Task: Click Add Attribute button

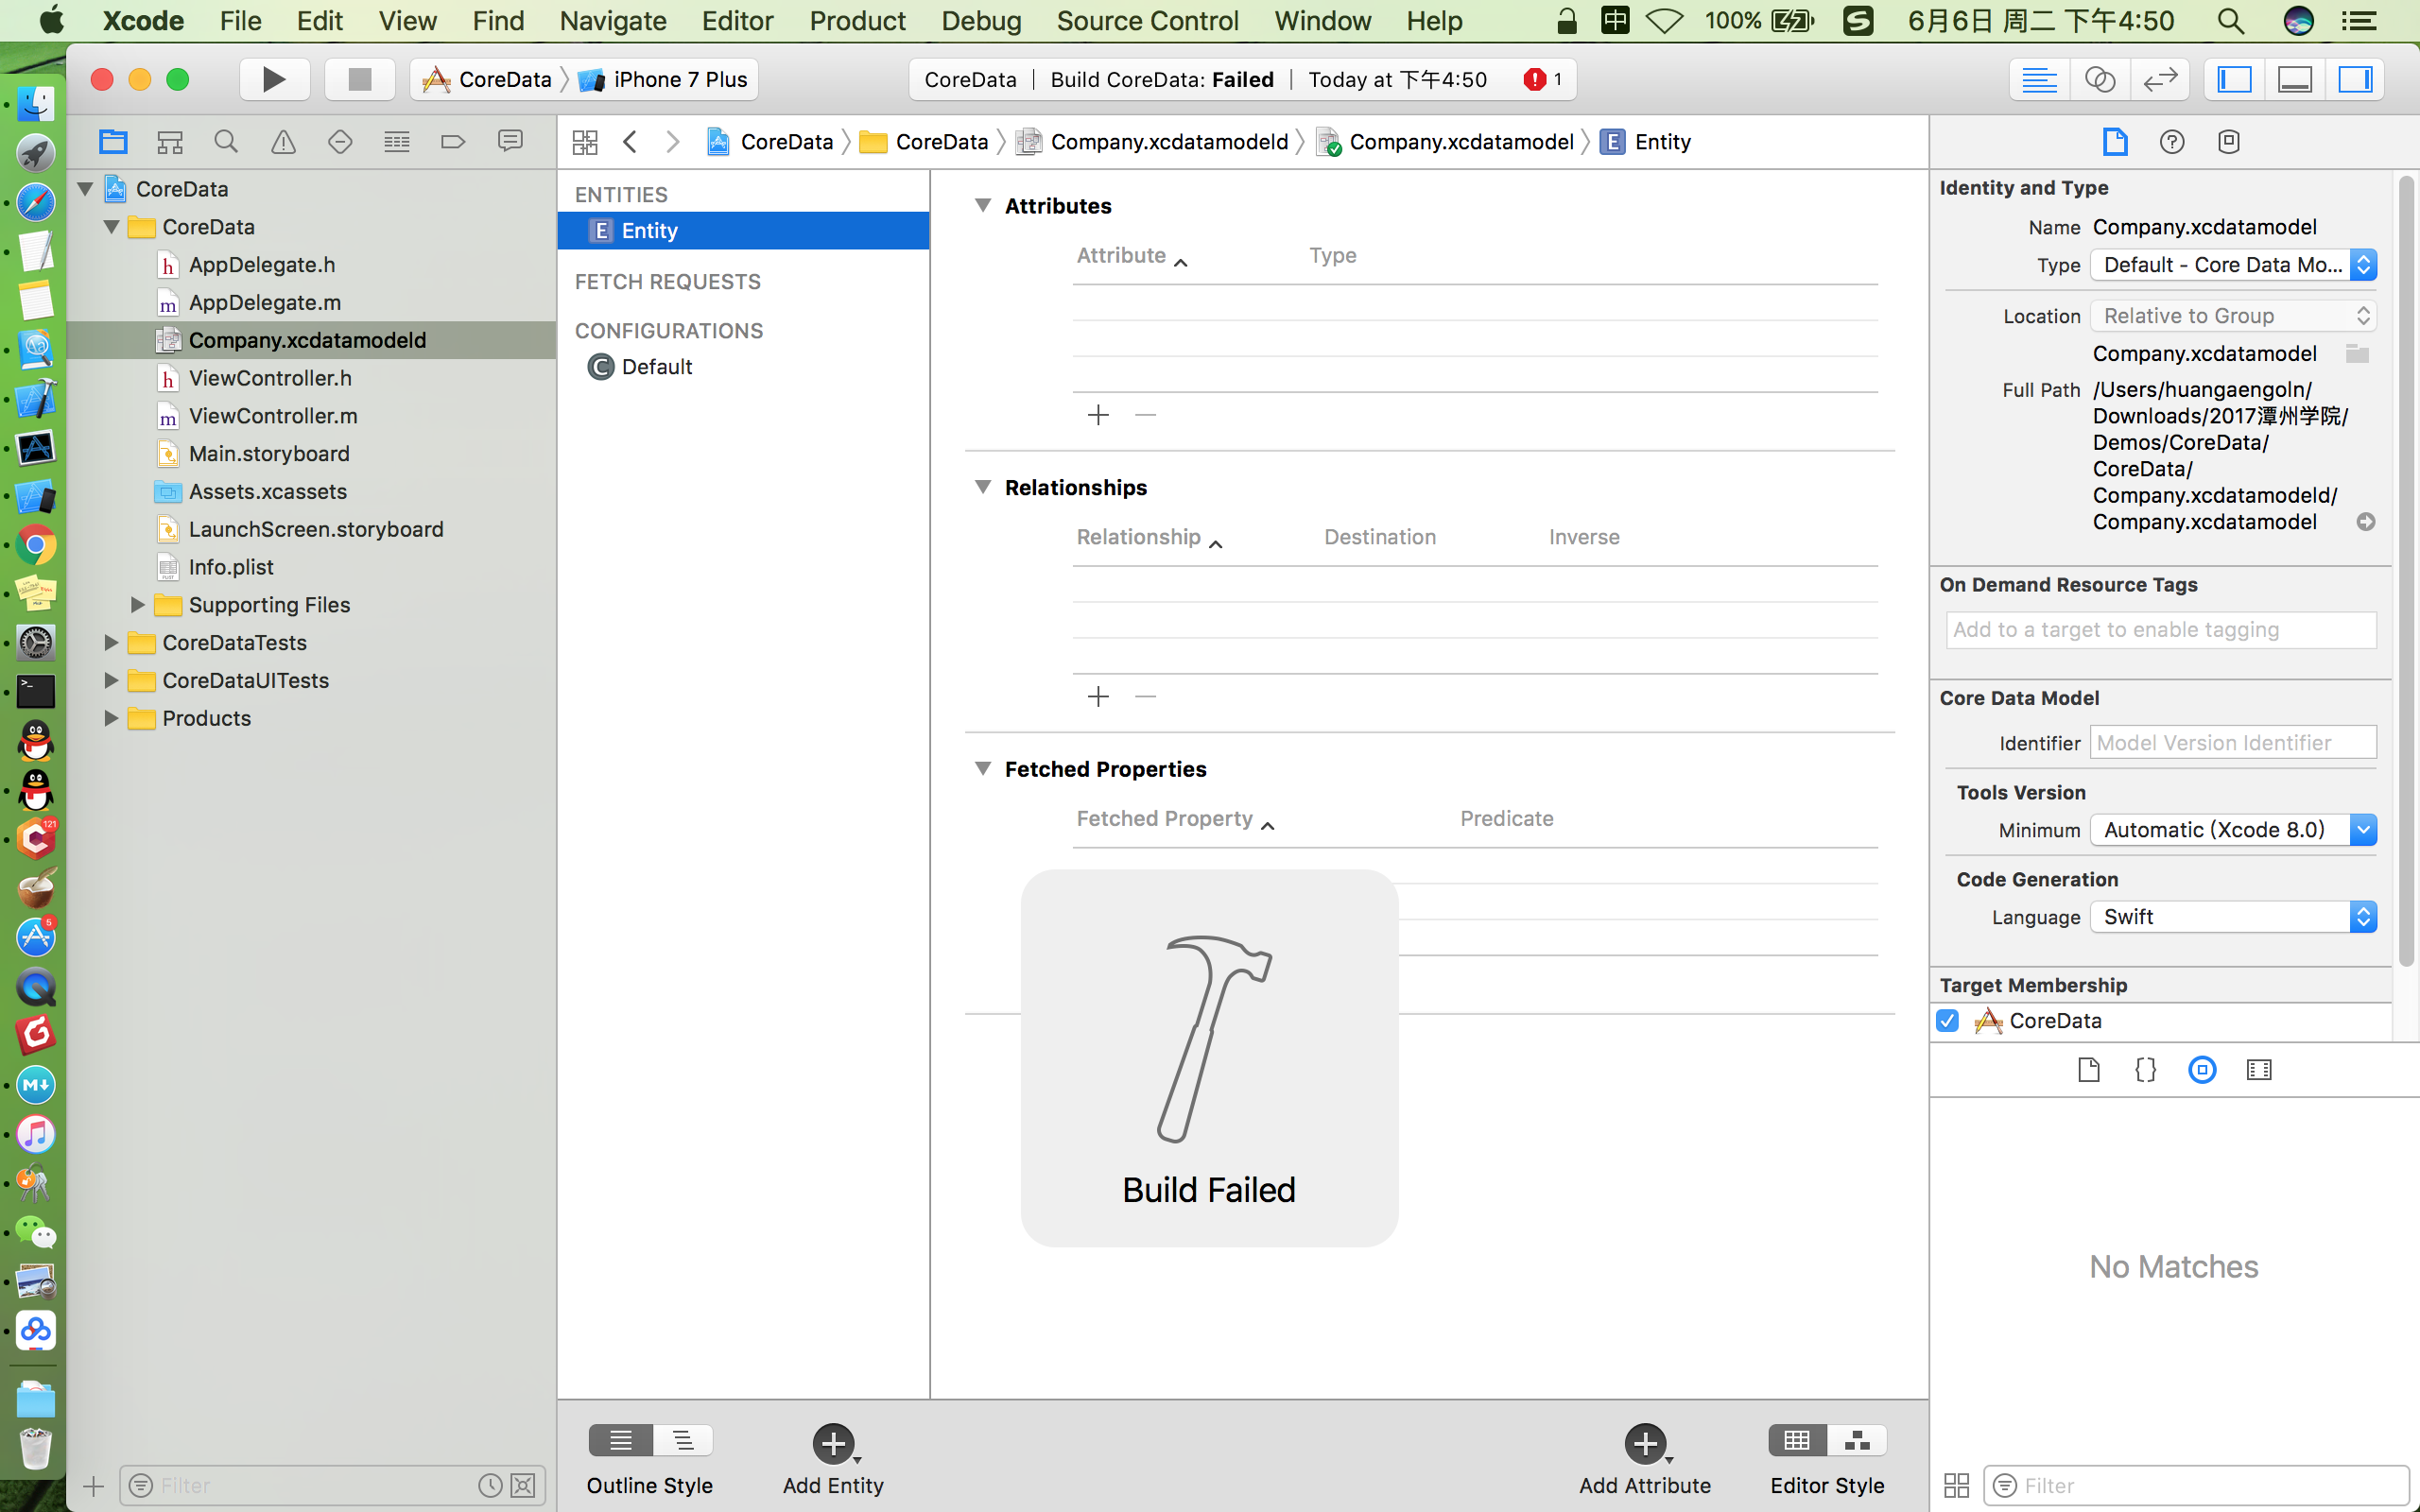Action: pyautogui.click(x=1645, y=1444)
